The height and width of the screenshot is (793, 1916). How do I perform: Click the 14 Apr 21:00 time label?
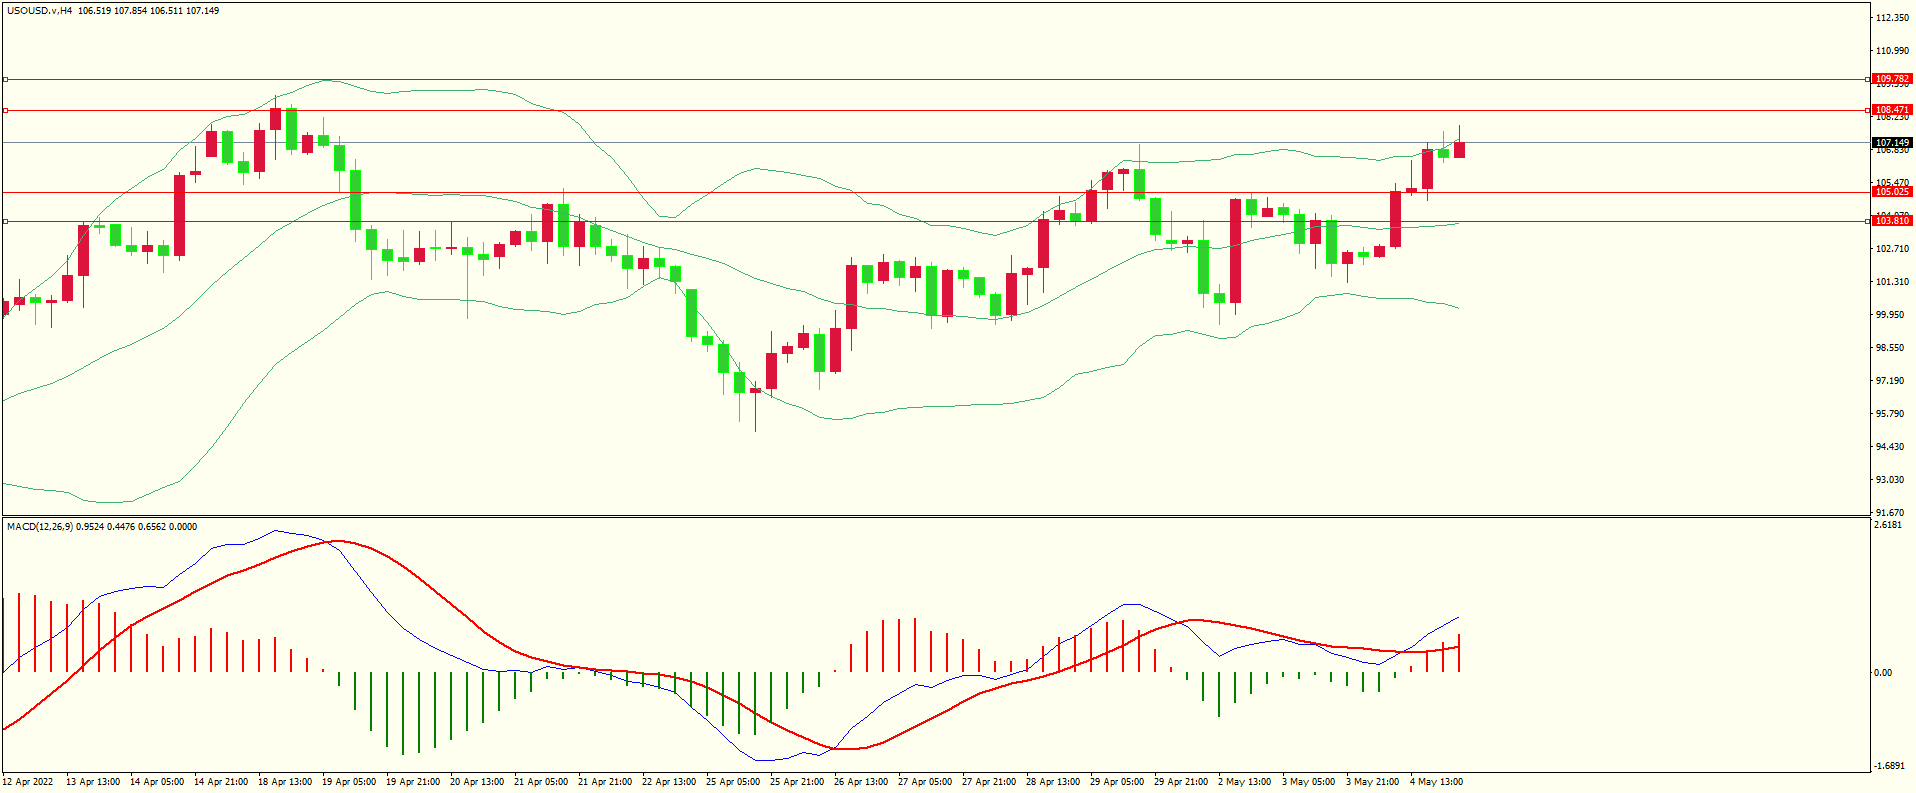coord(221,782)
